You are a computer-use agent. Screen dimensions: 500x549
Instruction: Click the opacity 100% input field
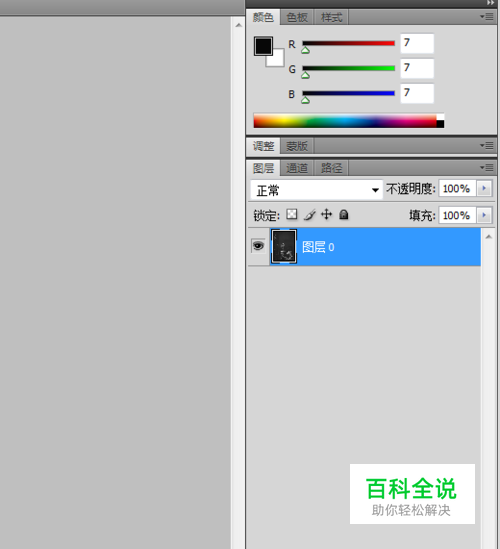pyautogui.click(x=457, y=188)
